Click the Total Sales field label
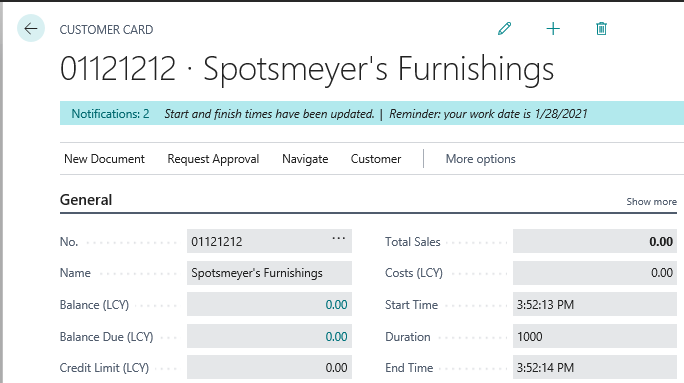Viewport: 684px width, 383px height. click(413, 242)
